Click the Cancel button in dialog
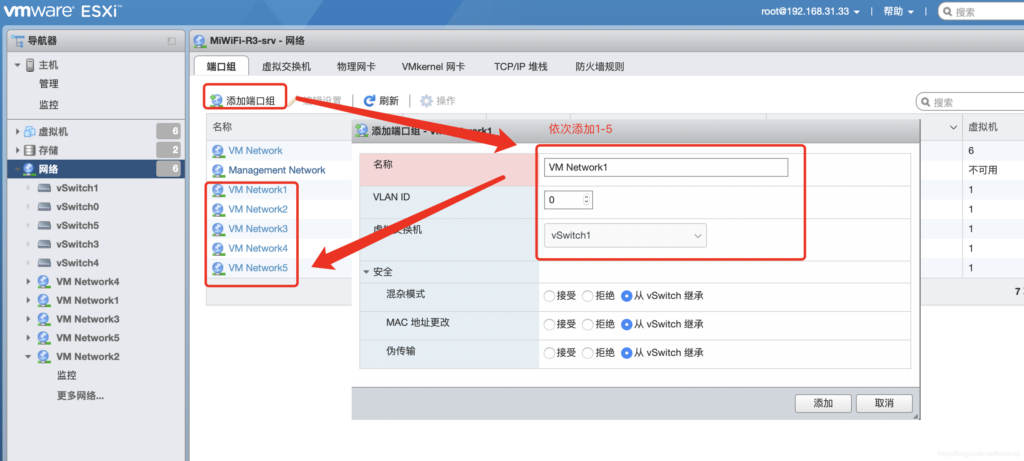1024x461 pixels. [x=884, y=403]
